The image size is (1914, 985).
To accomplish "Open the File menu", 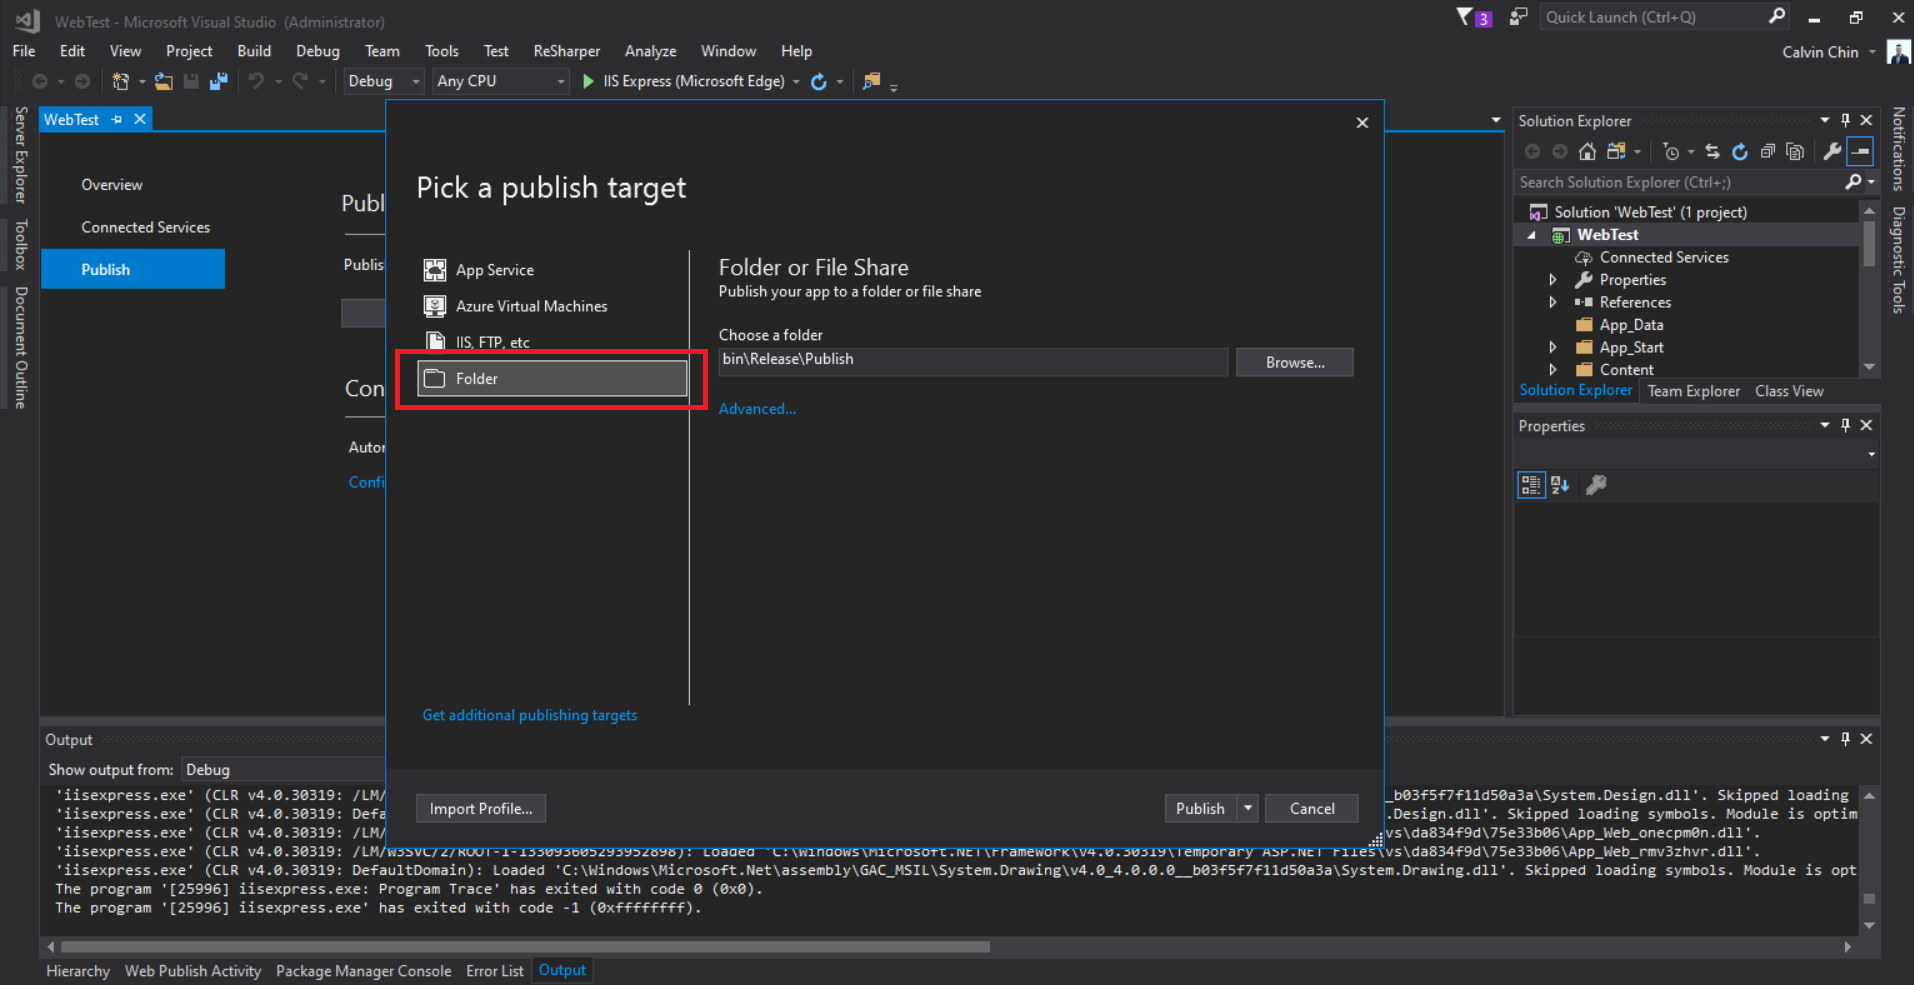I will (24, 51).
